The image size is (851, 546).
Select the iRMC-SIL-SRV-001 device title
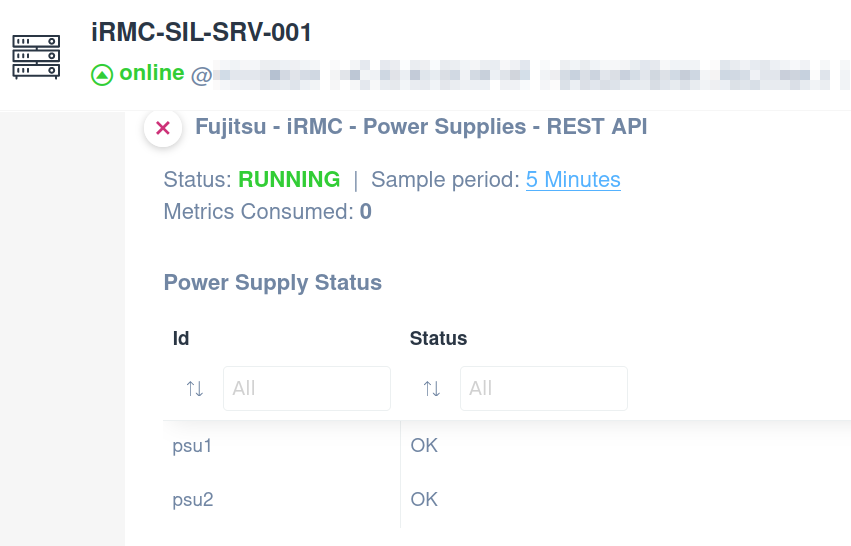201,33
